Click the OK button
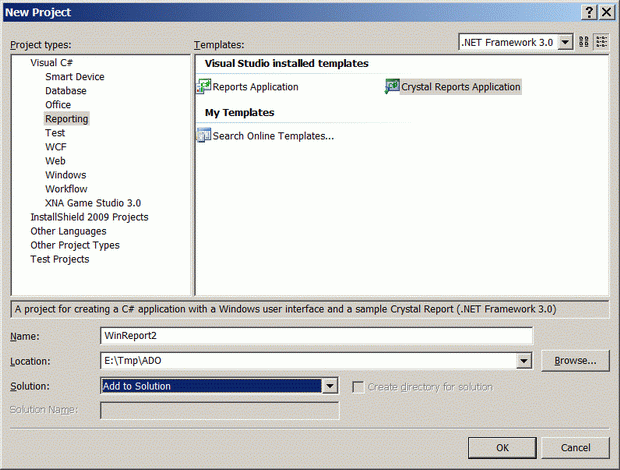This screenshot has width=620, height=470. pyautogui.click(x=502, y=448)
